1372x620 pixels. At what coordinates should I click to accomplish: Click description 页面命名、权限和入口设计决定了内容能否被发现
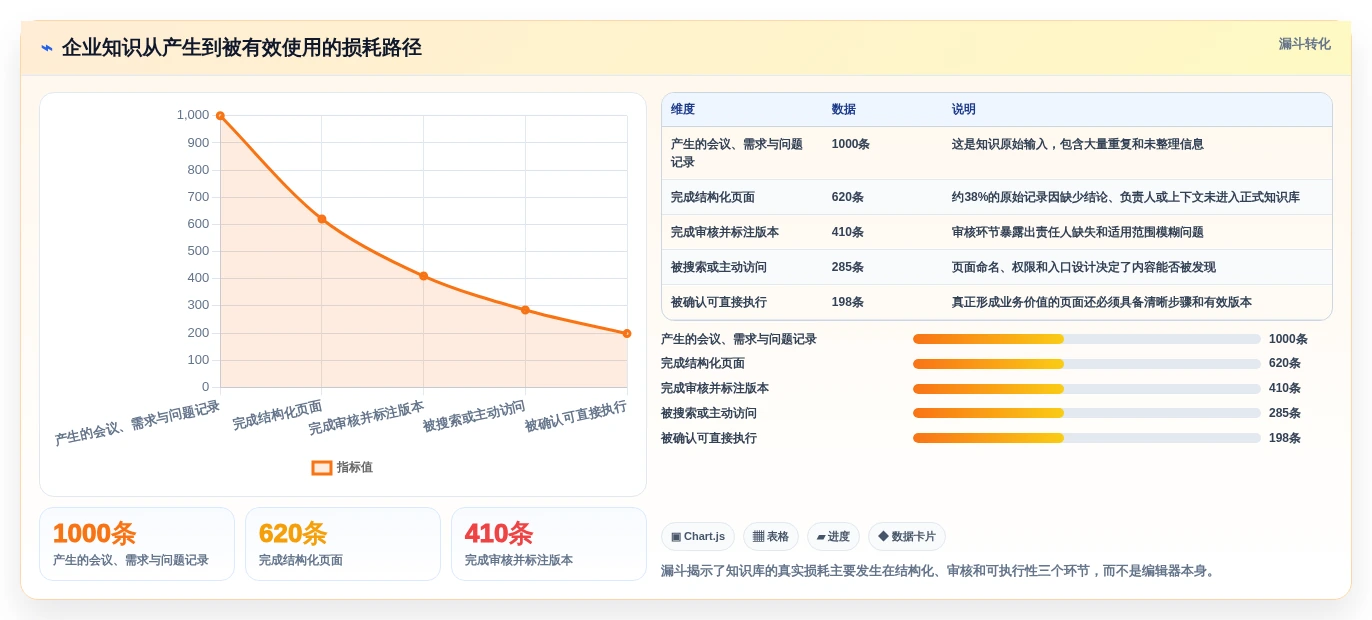click(1084, 267)
